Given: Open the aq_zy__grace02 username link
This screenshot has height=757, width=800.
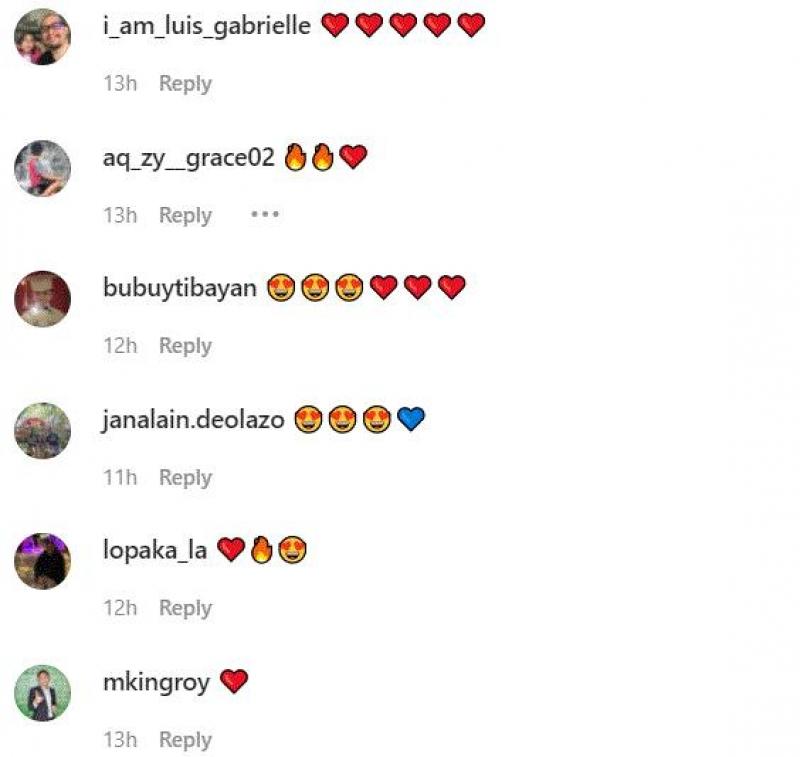Looking at the screenshot, I should click(x=188, y=158).
